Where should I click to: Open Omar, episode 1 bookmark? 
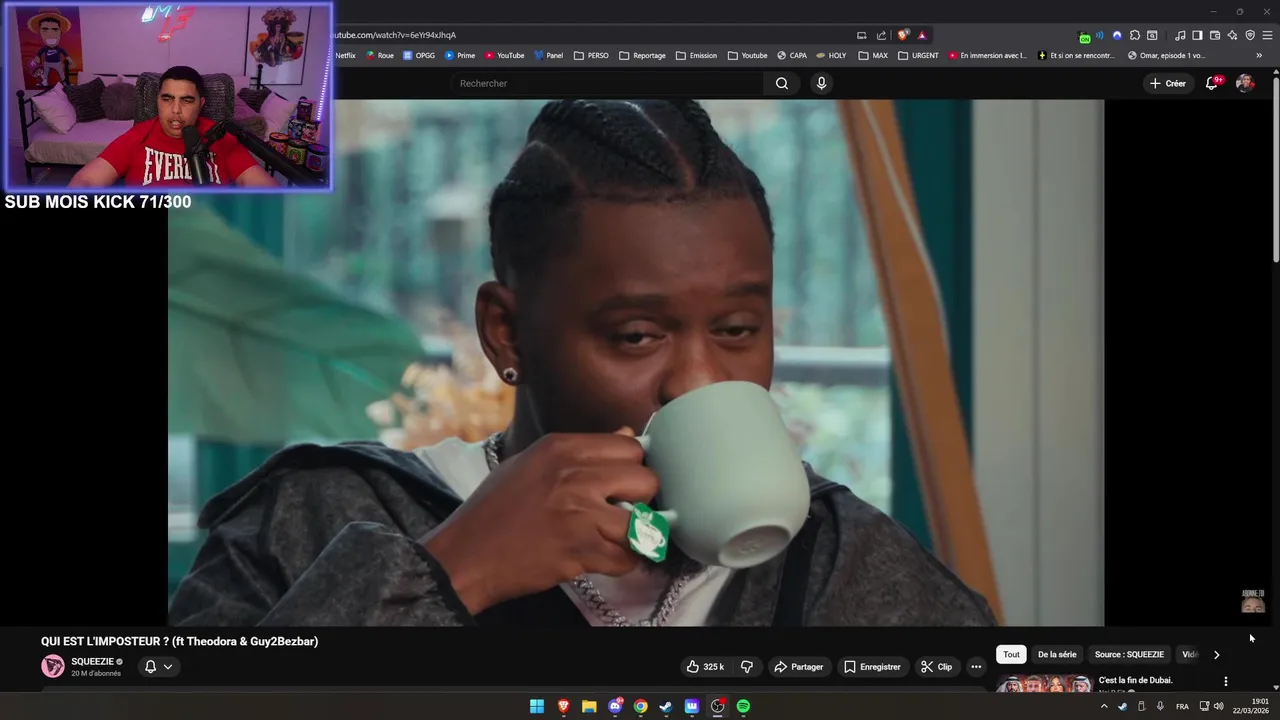pos(1166,56)
